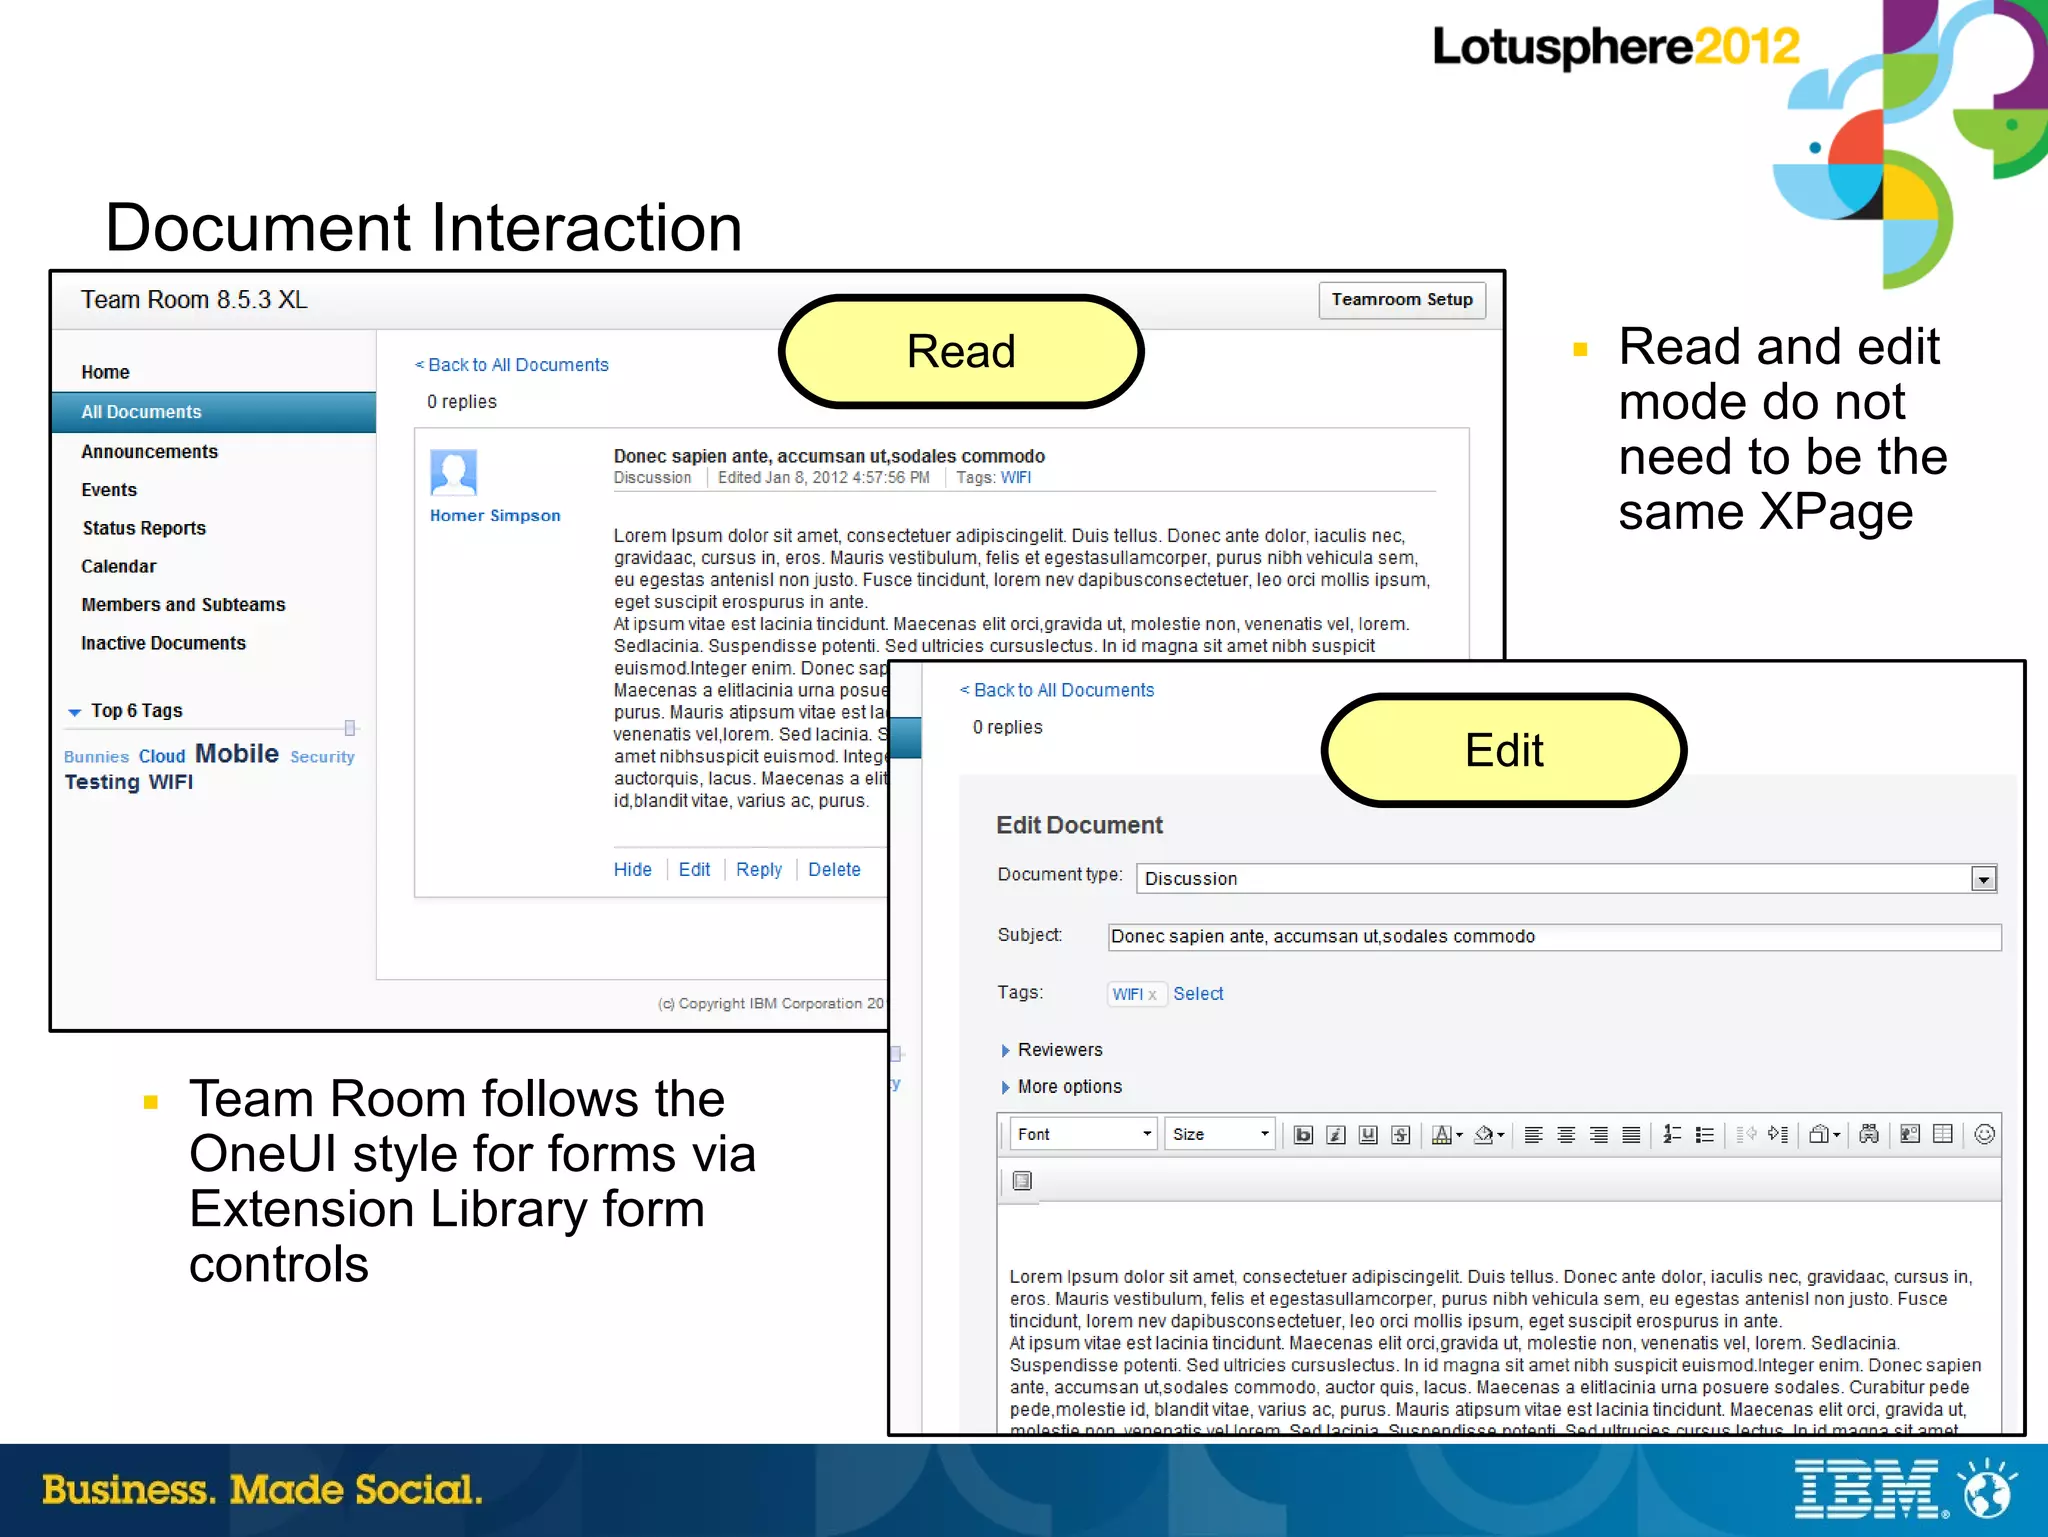
Task: Go to Home in the sidebar
Action: [x=105, y=372]
